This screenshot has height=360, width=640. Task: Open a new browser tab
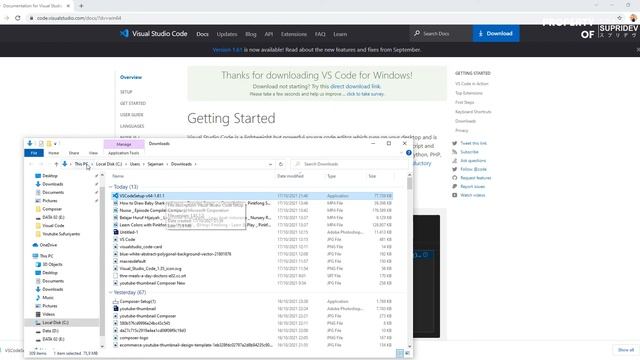click(81, 6)
